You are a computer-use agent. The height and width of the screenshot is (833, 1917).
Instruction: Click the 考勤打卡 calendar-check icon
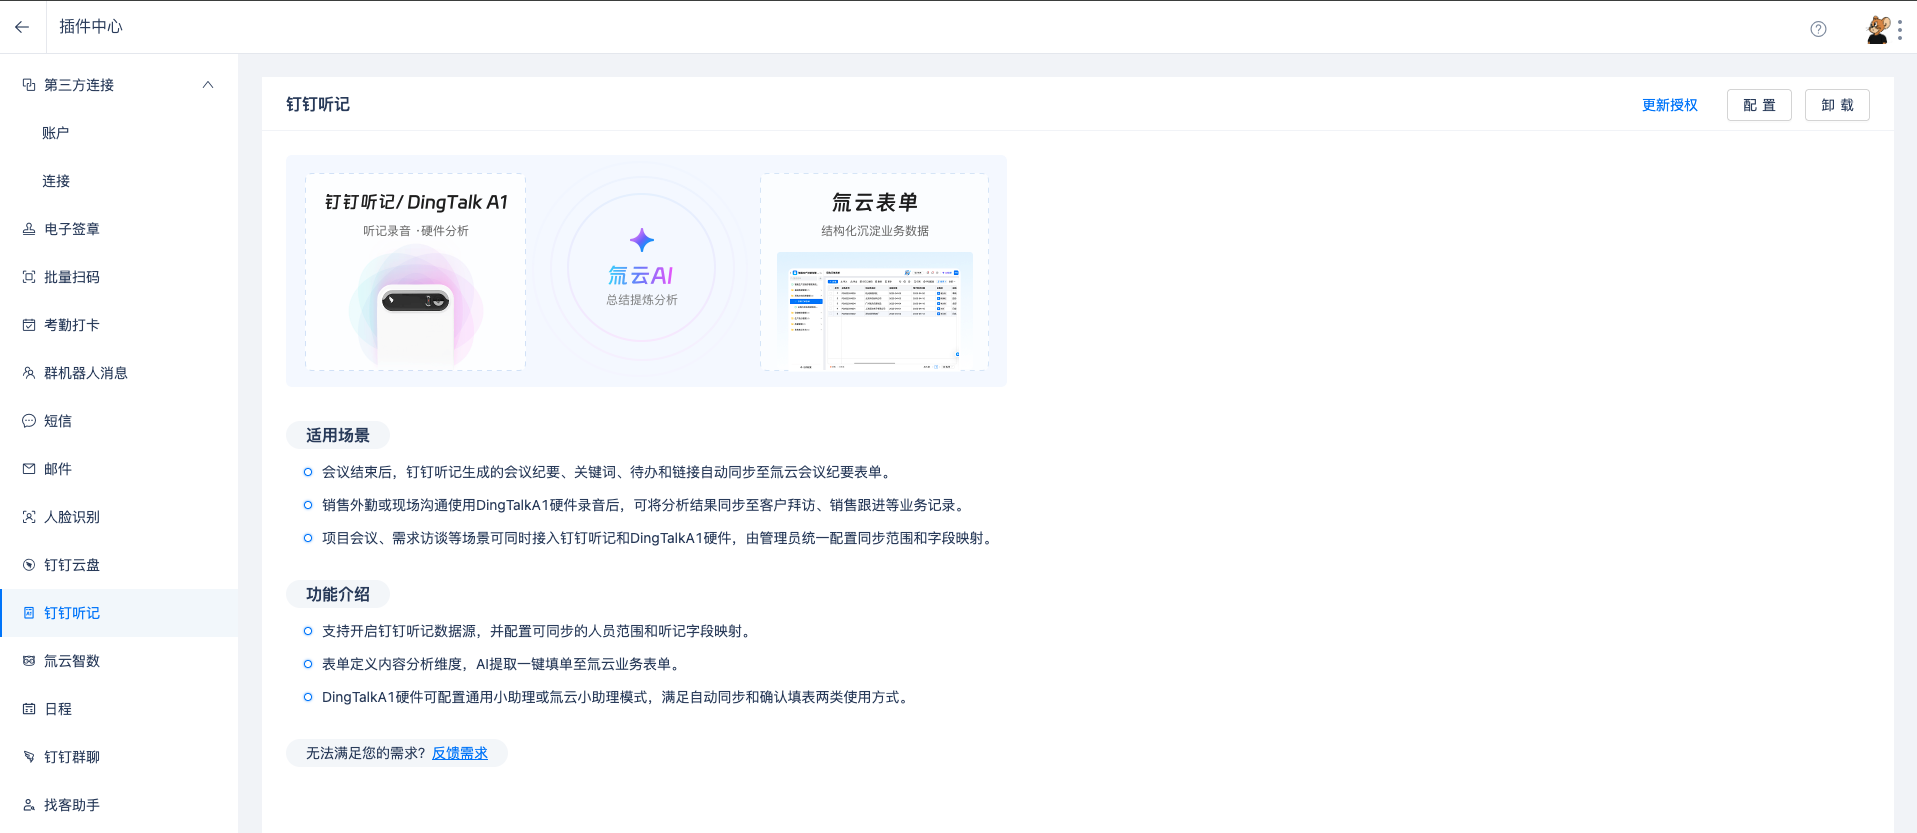(29, 325)
